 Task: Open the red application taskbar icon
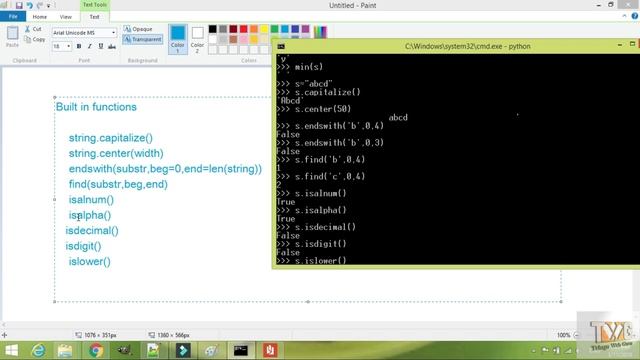(270, 350)
